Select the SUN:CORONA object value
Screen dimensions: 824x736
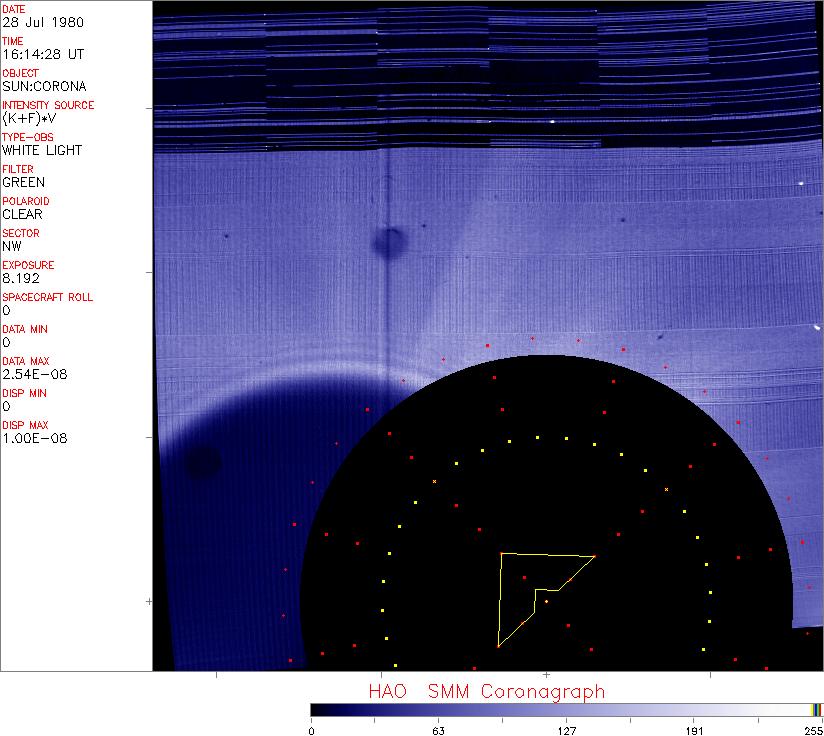(x=44, y=86)
